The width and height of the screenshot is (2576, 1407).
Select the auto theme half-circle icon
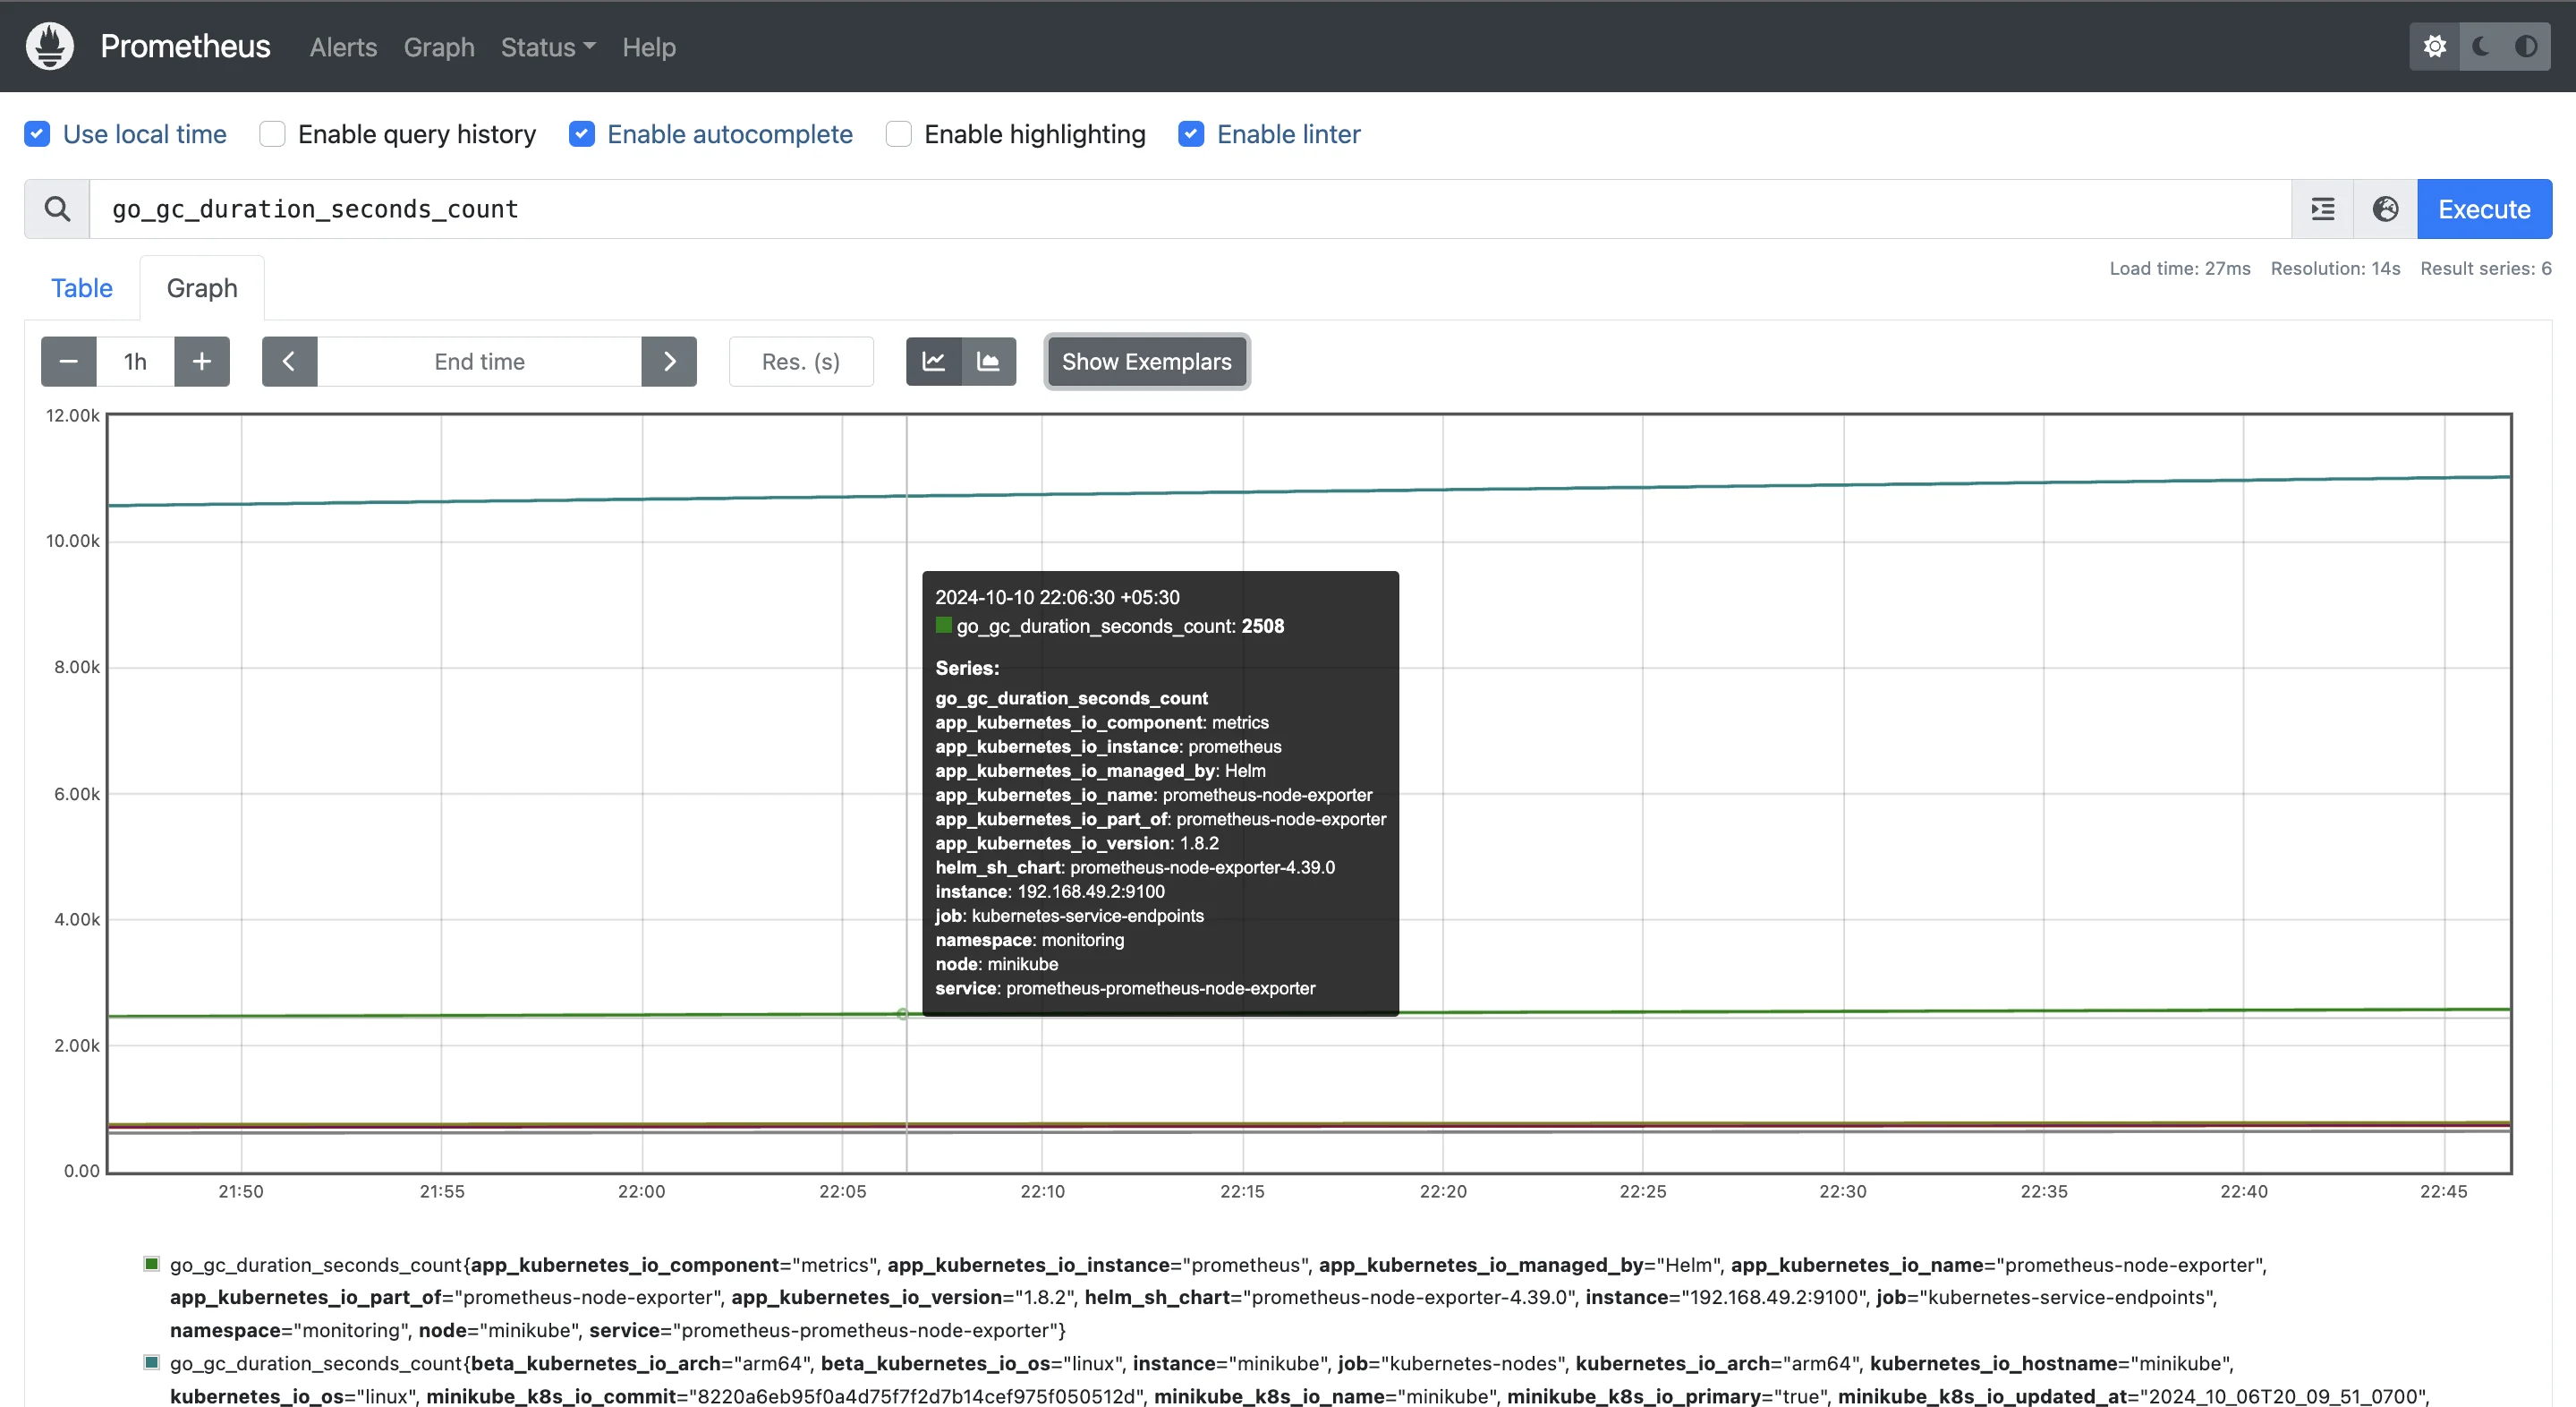tap(2526, 46)
